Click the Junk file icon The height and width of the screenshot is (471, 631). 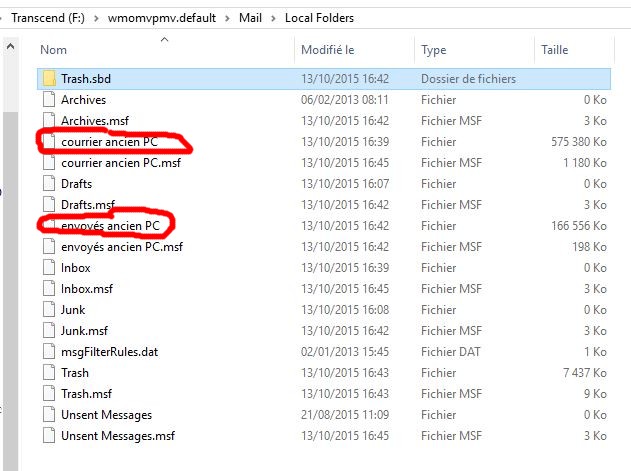click(x=49, y=310)
